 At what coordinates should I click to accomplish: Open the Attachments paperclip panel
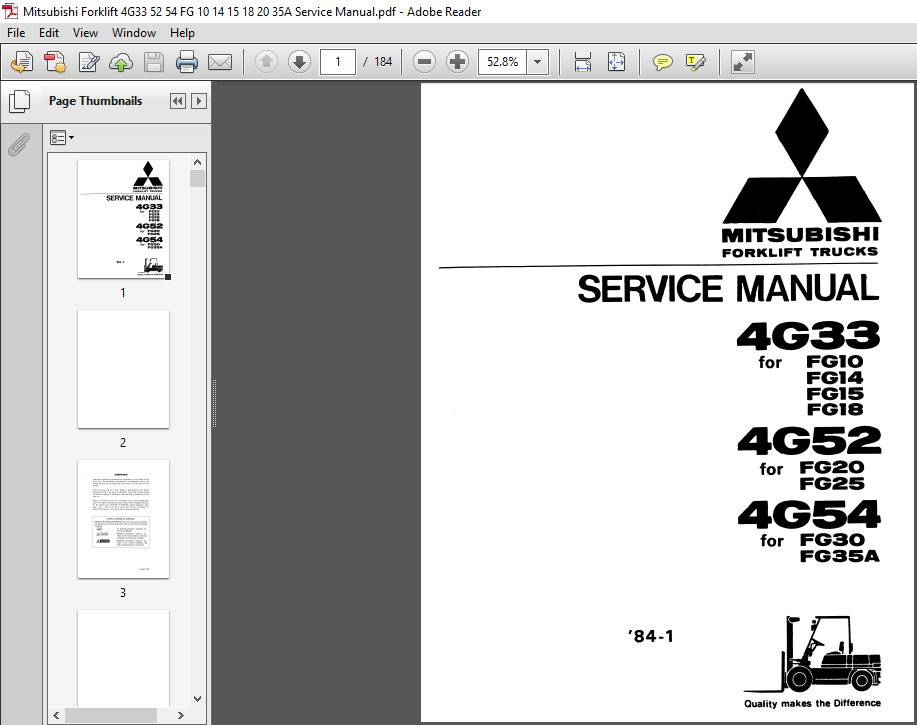pos(19,144)
